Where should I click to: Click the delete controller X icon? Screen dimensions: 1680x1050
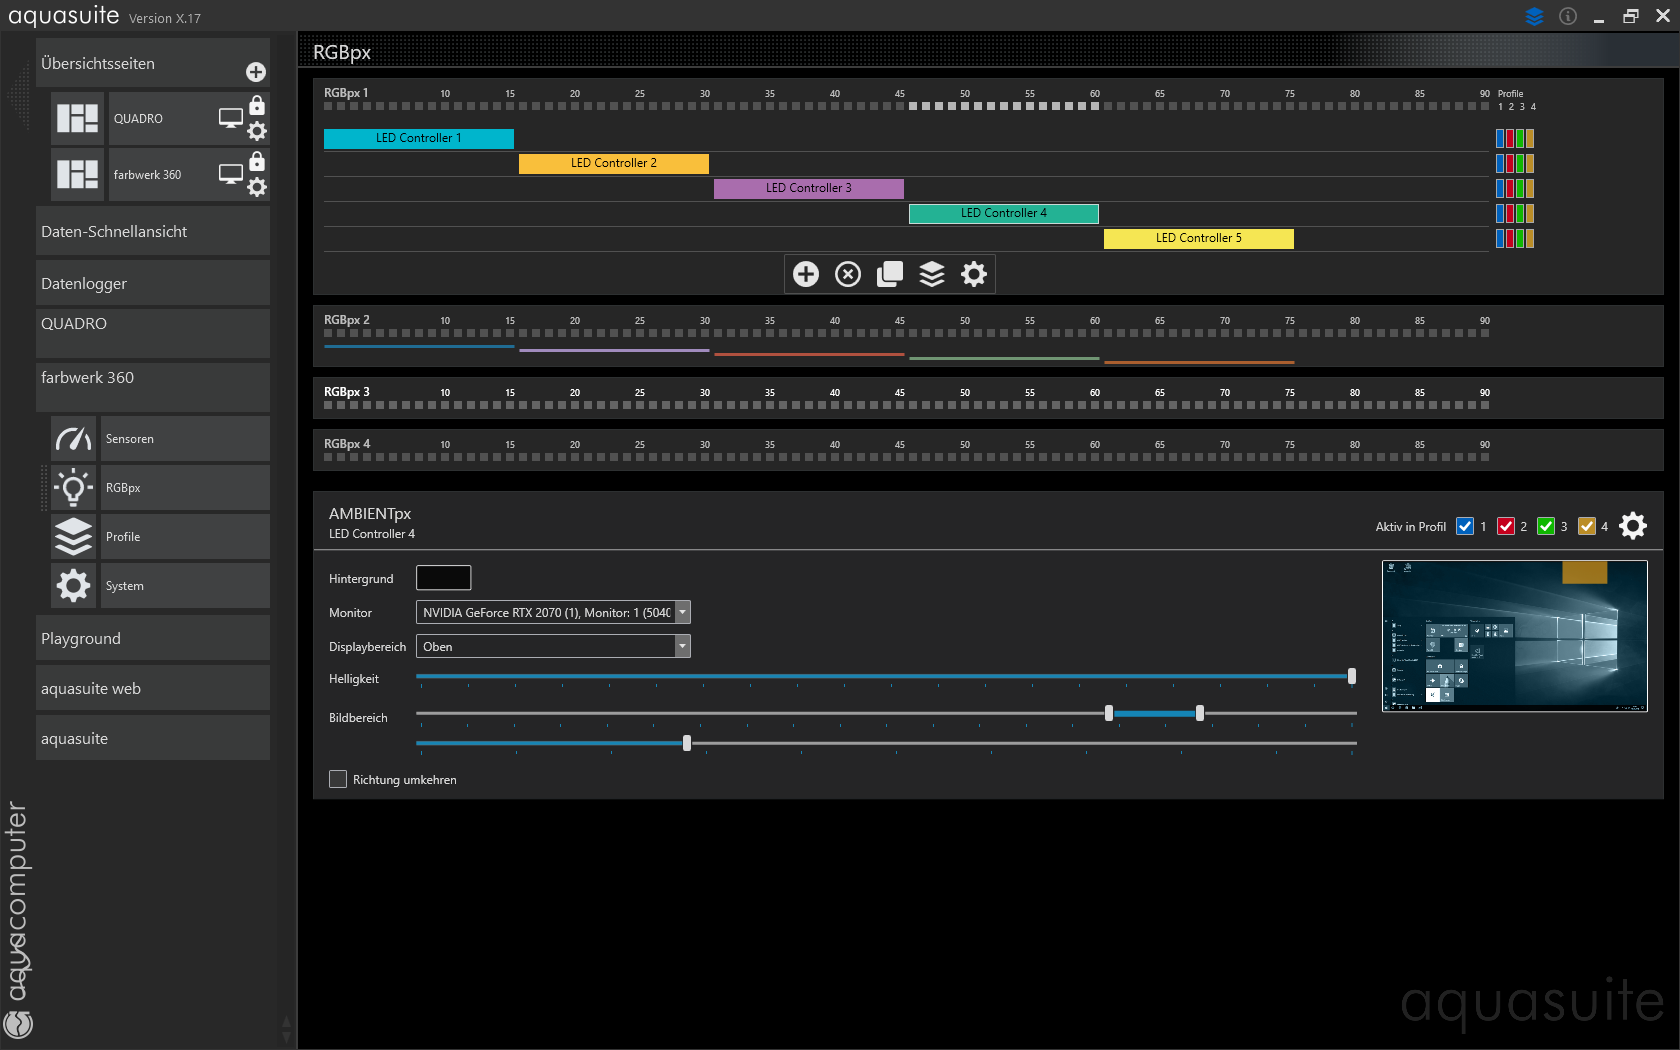pos(848,274)
